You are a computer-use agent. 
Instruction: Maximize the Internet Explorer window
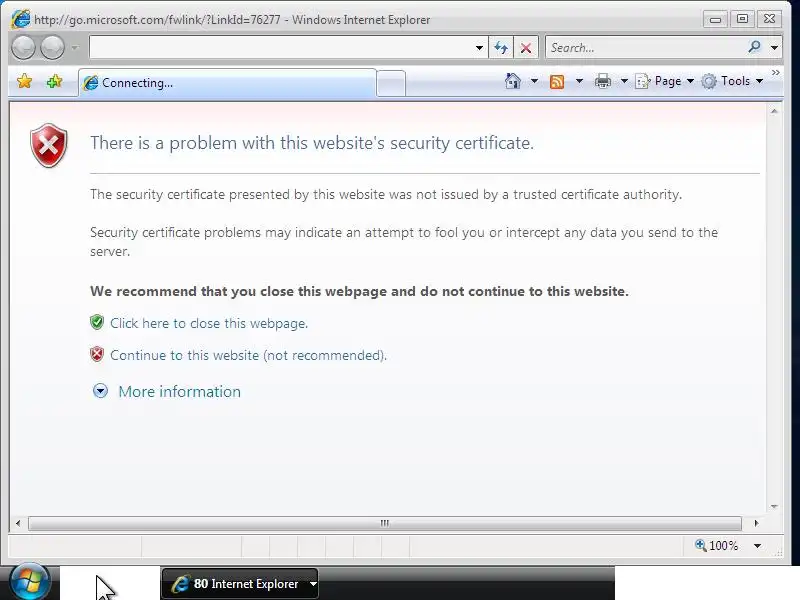[742, 19]
